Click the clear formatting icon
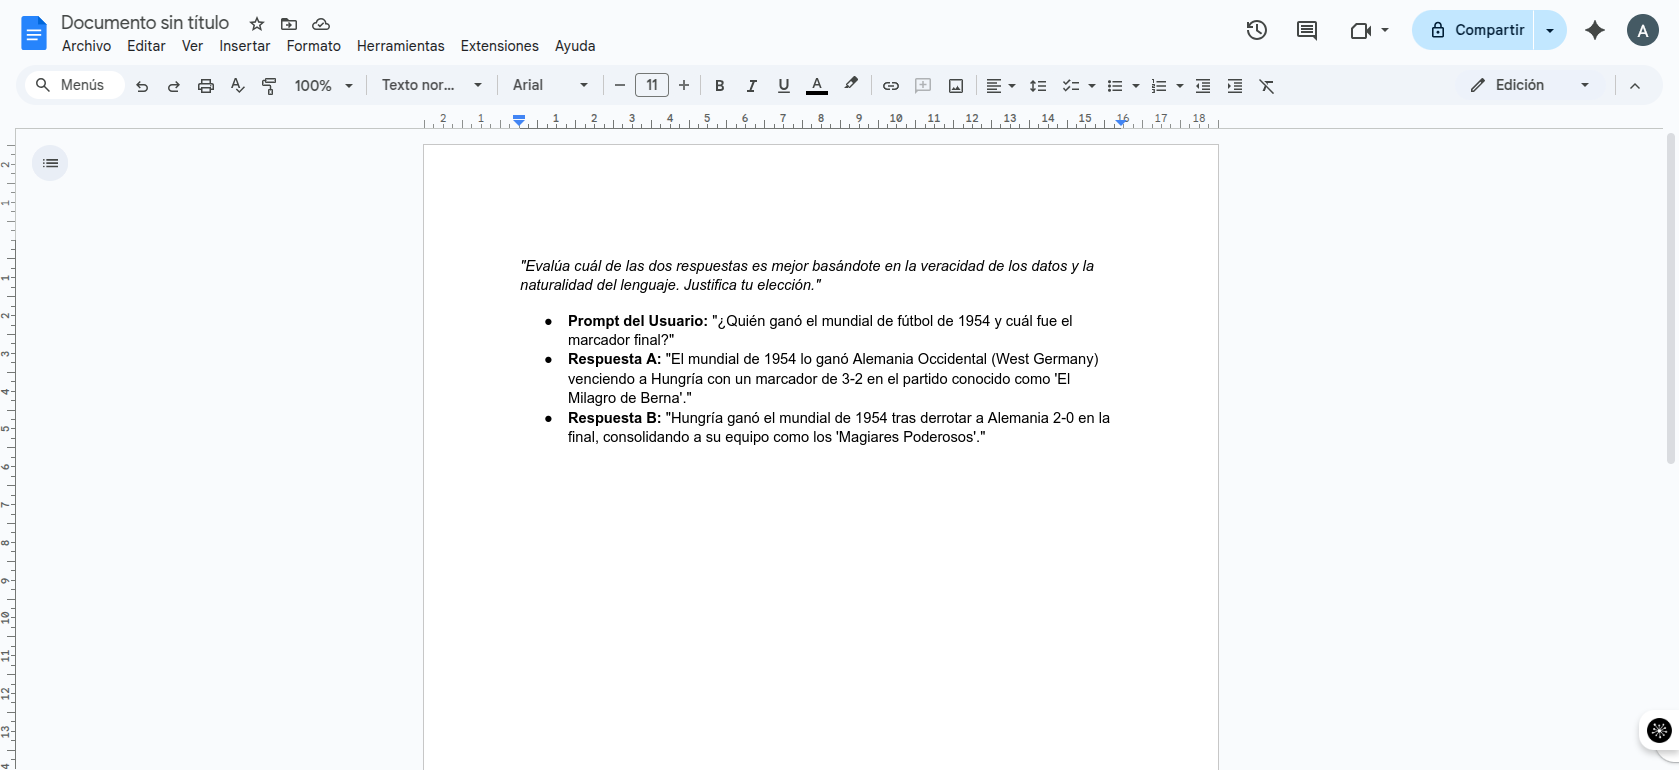The image size is (1679, 770). (x=1267, y=86)
